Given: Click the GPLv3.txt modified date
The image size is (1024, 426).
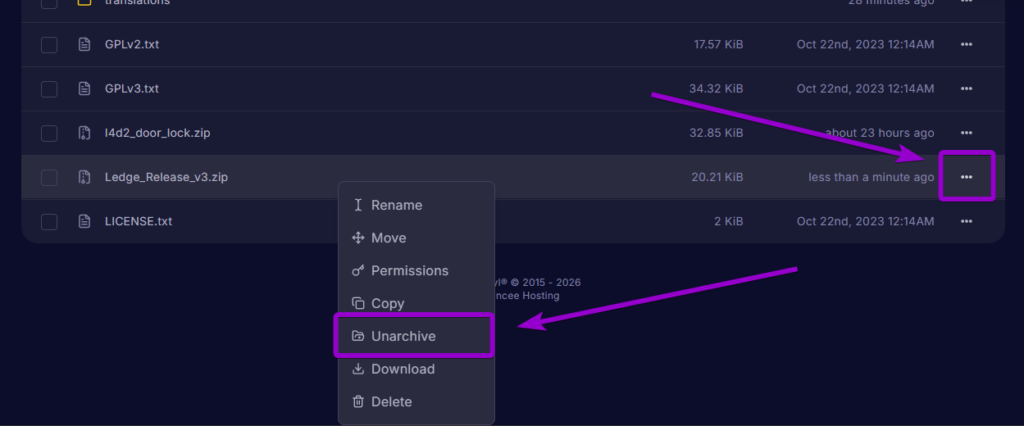Looking at the screenshot, I should 865,89.
